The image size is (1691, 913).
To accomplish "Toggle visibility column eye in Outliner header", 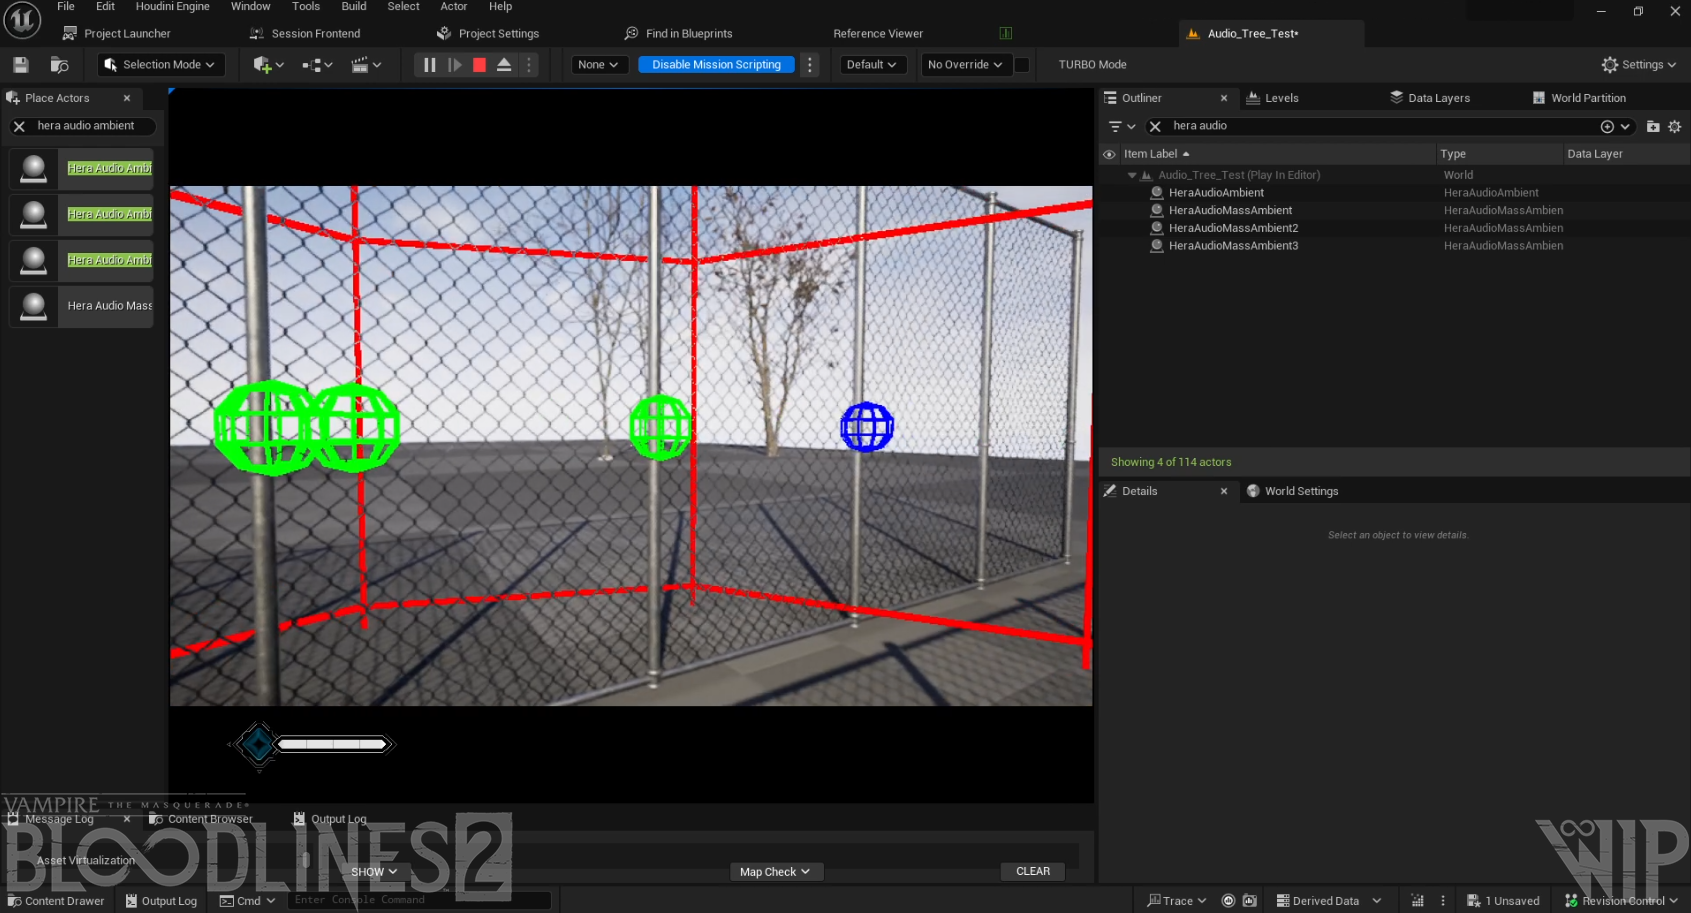I will click(1109, 154).
